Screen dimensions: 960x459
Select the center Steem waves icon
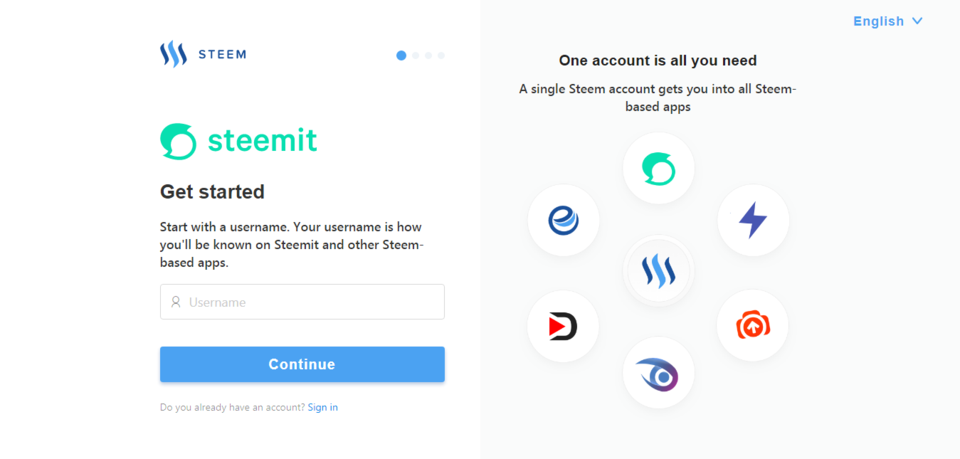coord(658,270)
